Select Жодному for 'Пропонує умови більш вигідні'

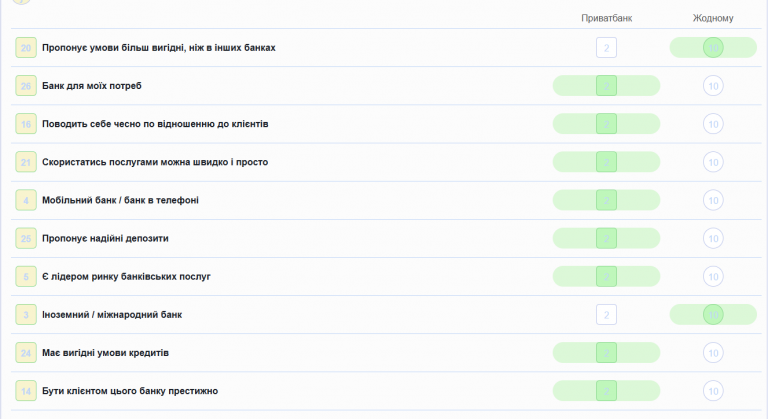(713, 48)
